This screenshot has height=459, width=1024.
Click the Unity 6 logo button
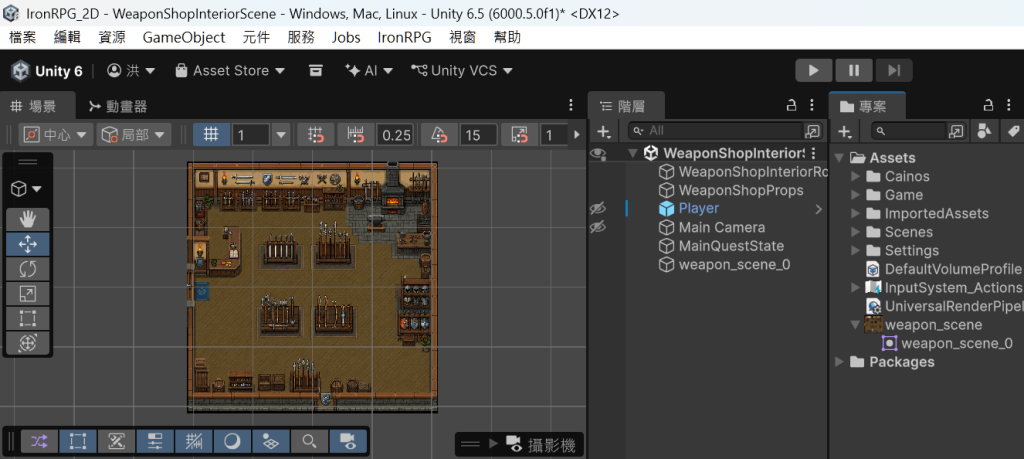pos(46,71)
